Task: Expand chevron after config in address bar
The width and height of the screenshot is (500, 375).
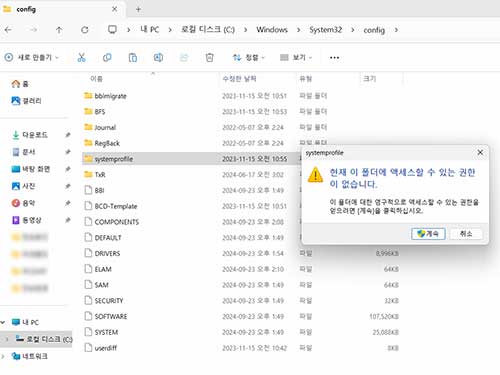Action: [396, 30]
